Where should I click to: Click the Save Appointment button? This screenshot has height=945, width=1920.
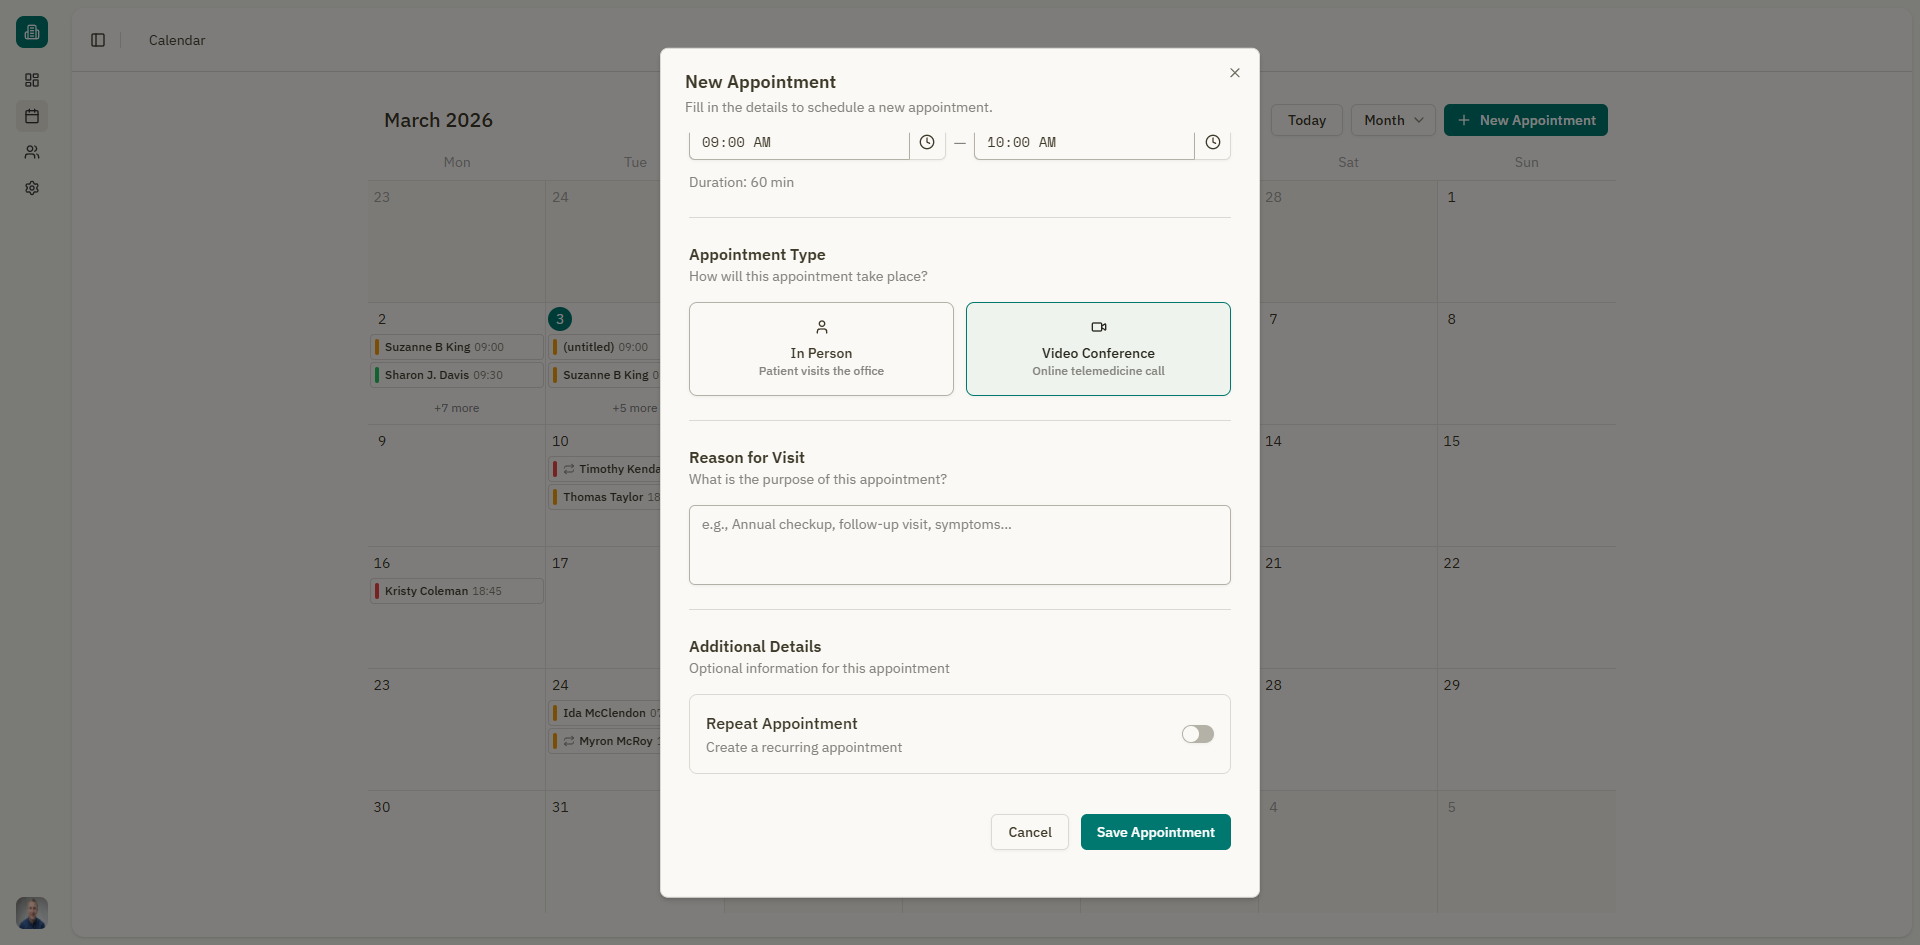(1155, 831)
